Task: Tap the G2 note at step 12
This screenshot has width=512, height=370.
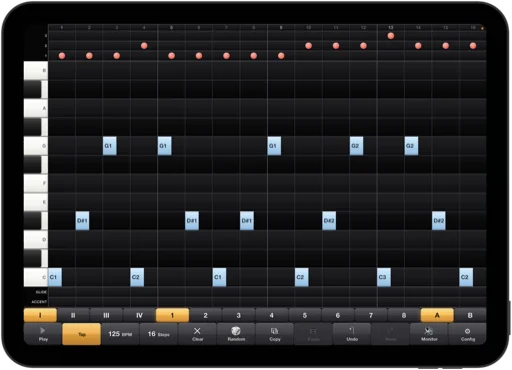Action: [x=356, y=146]
